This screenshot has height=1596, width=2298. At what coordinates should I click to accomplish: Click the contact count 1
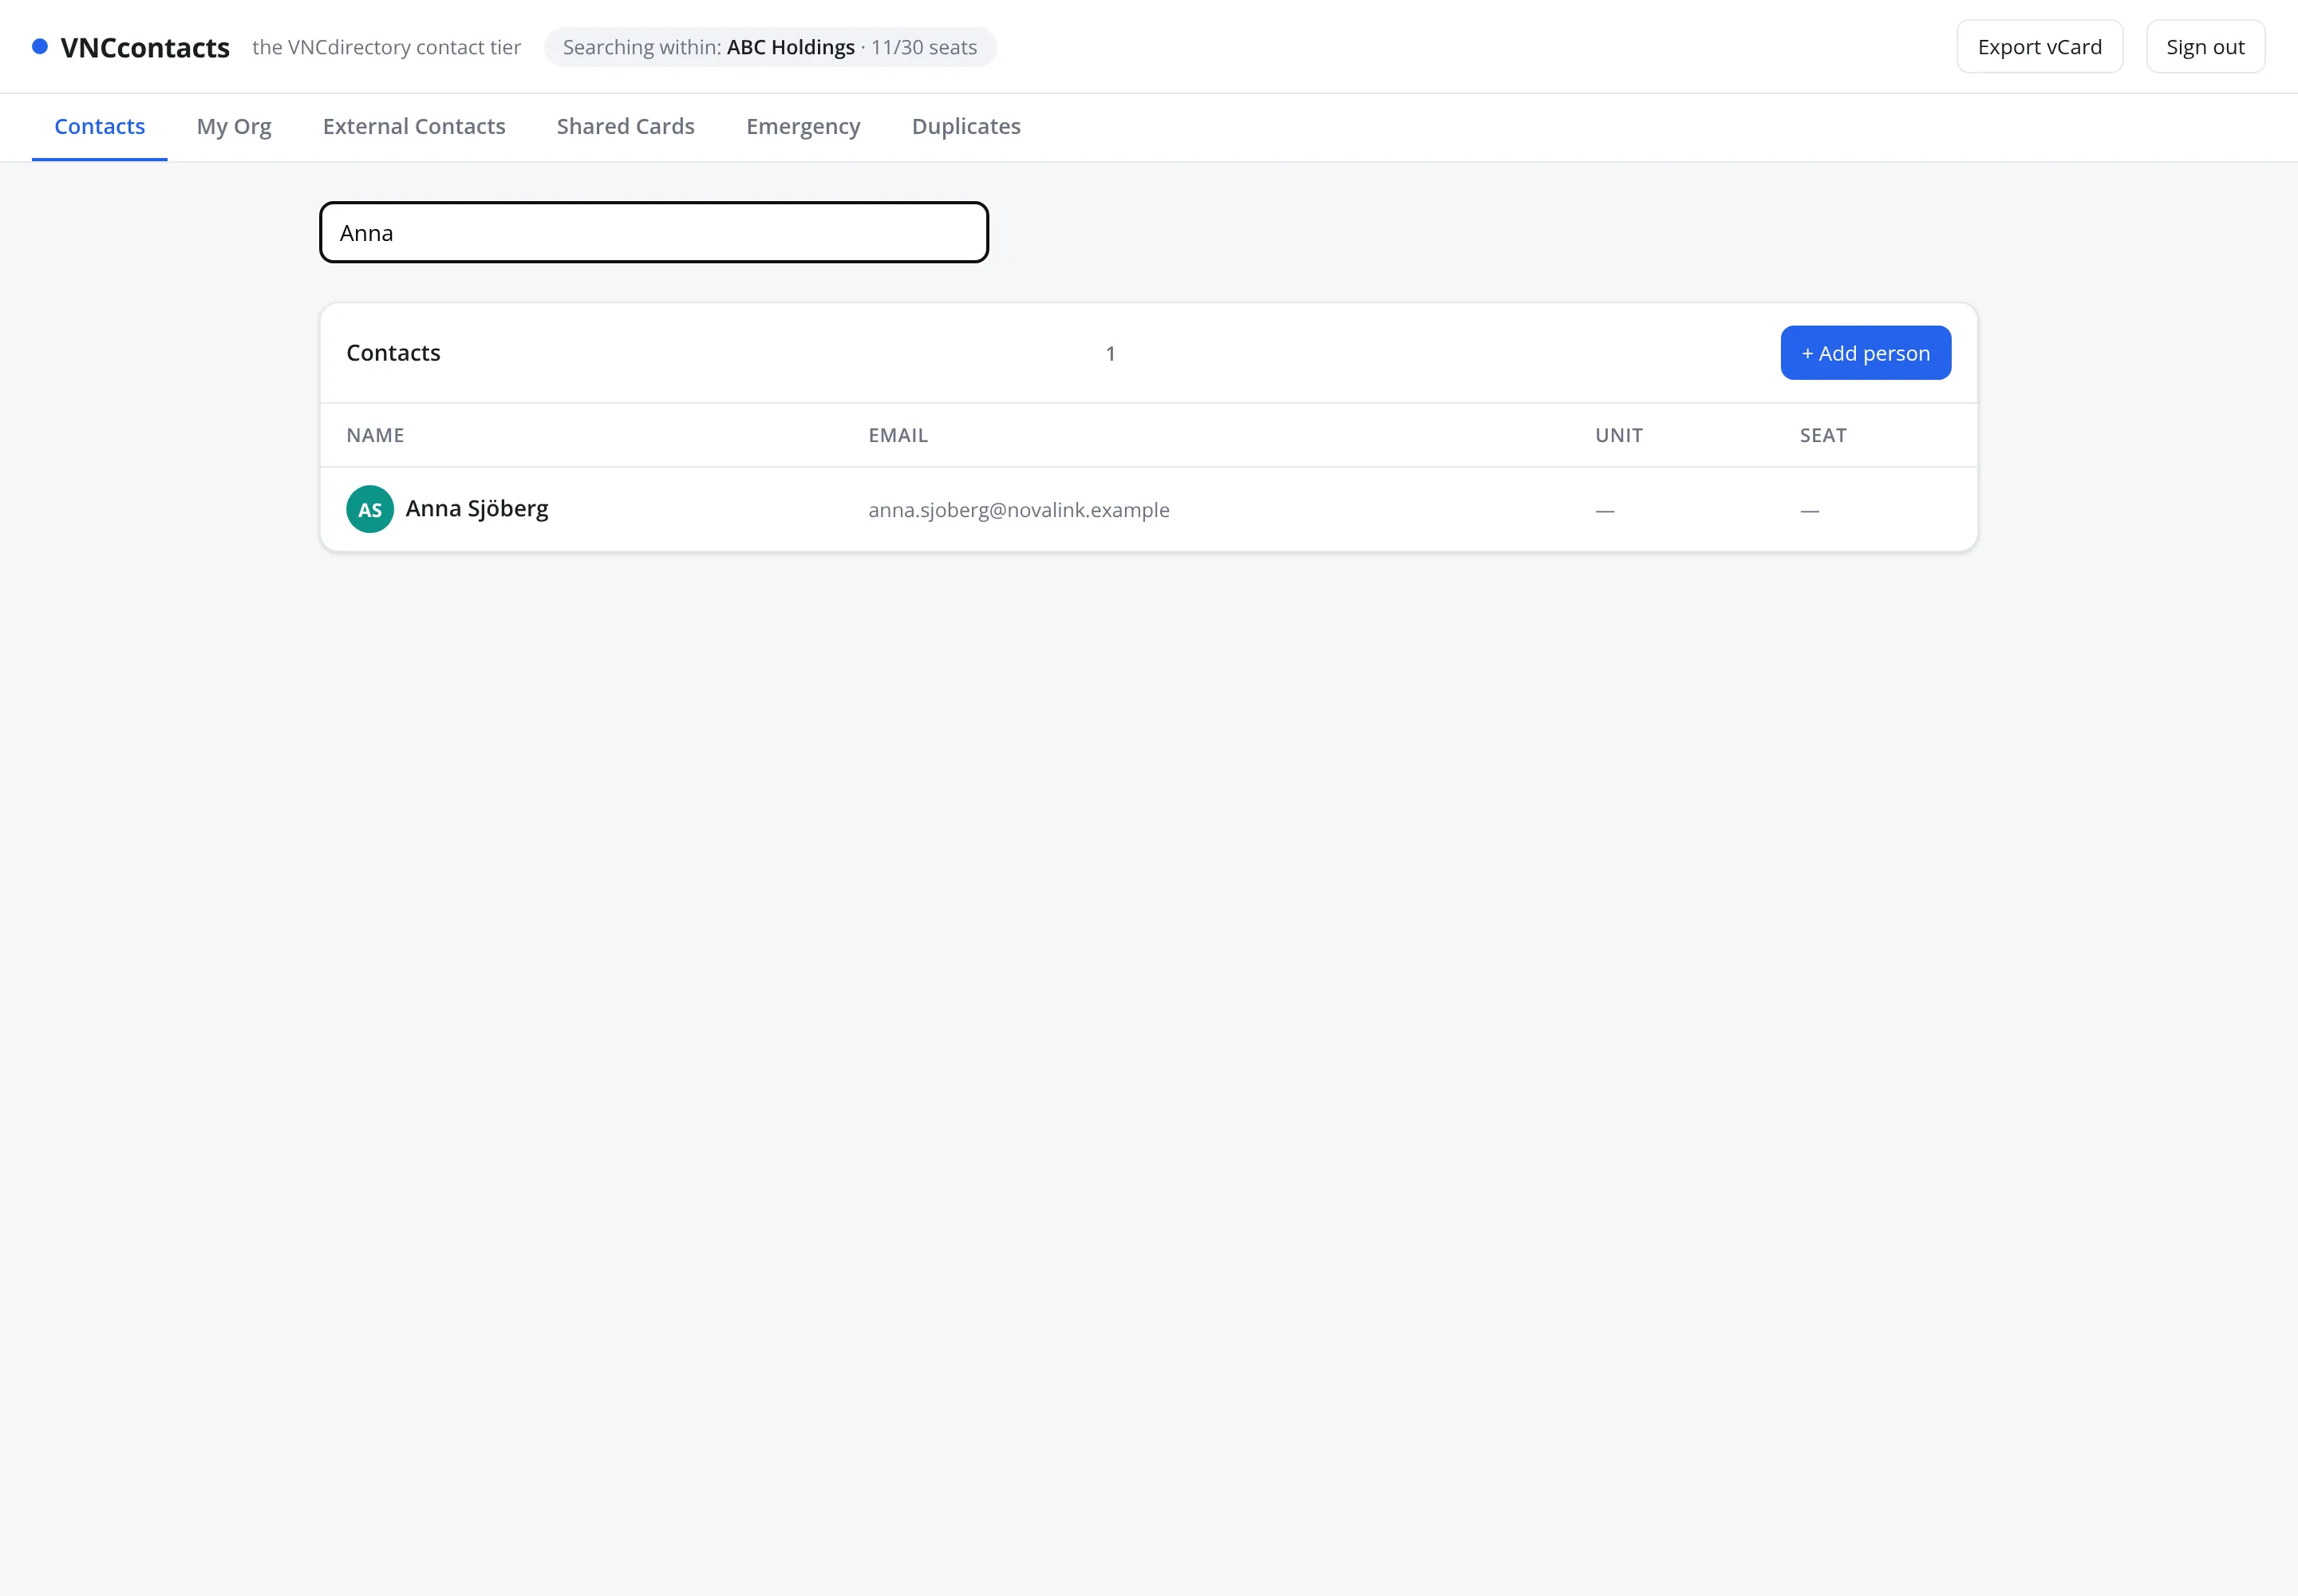[1110, 353]
